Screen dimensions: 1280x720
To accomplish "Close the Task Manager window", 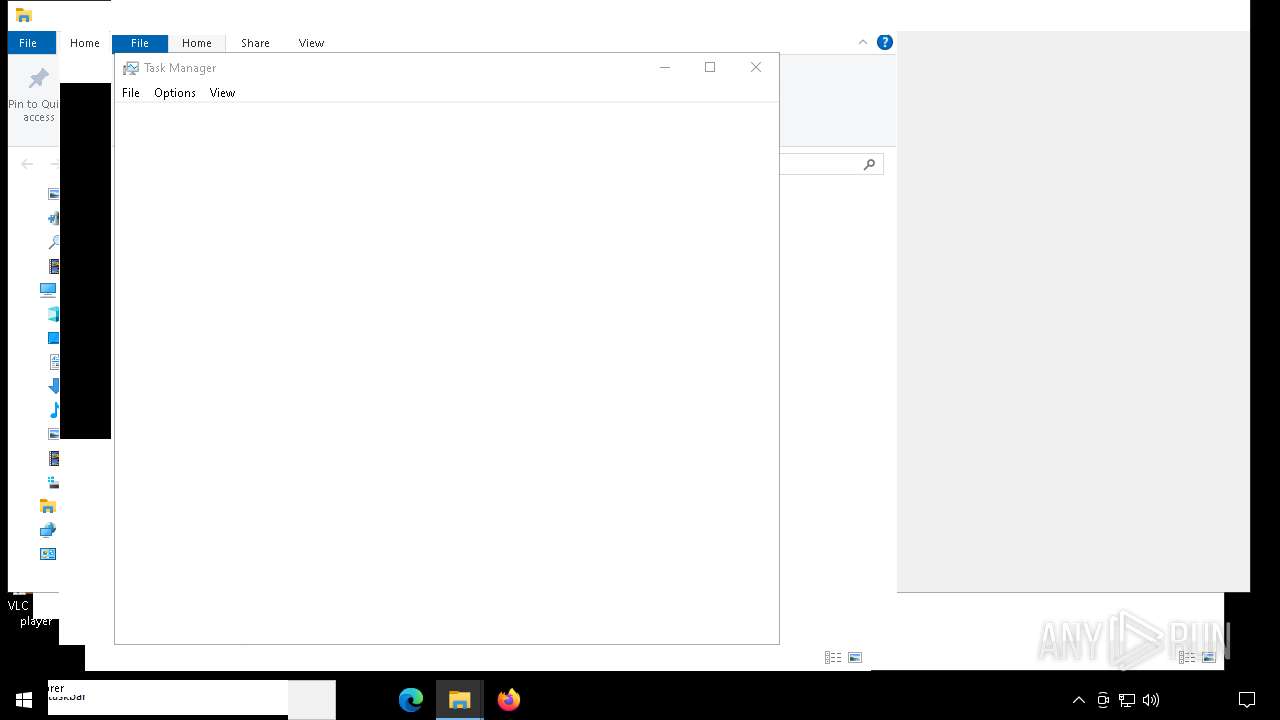I will point(756,67).
